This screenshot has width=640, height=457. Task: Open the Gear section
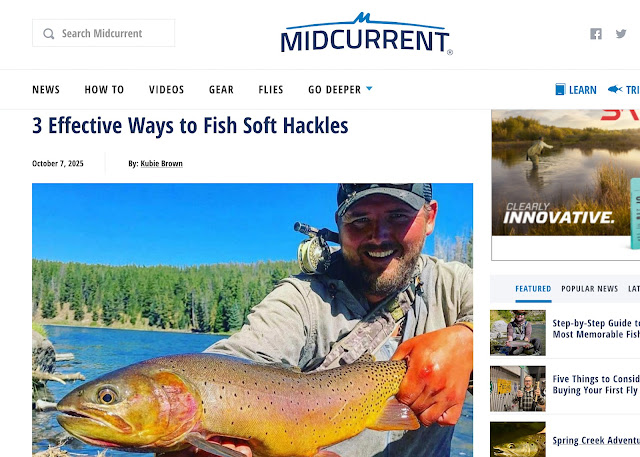(x=221, y=90)
